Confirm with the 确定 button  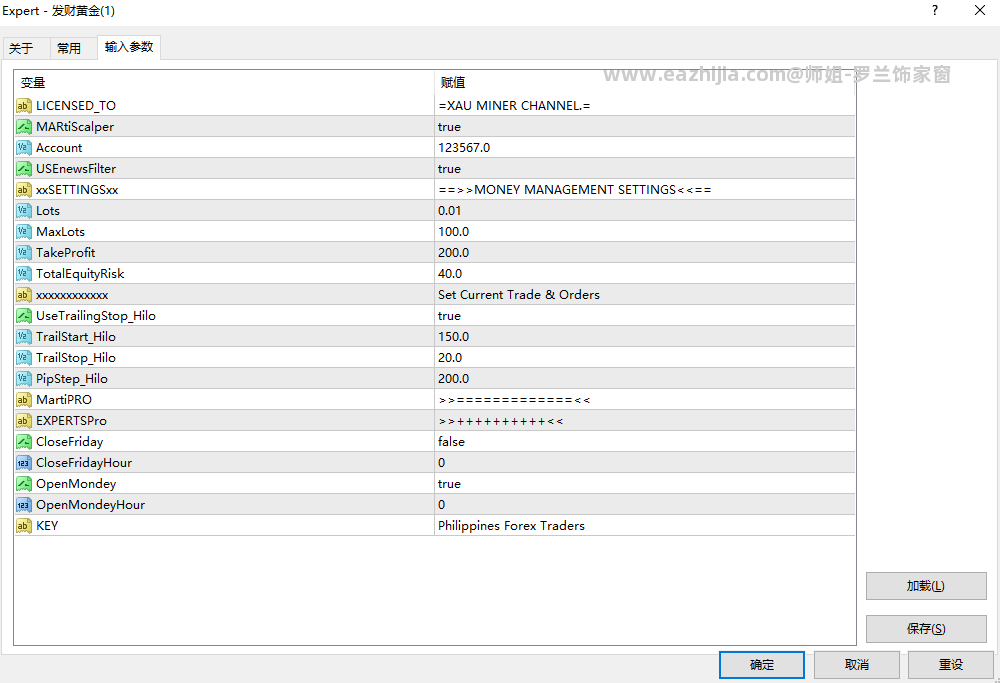[x=761, y=665]
